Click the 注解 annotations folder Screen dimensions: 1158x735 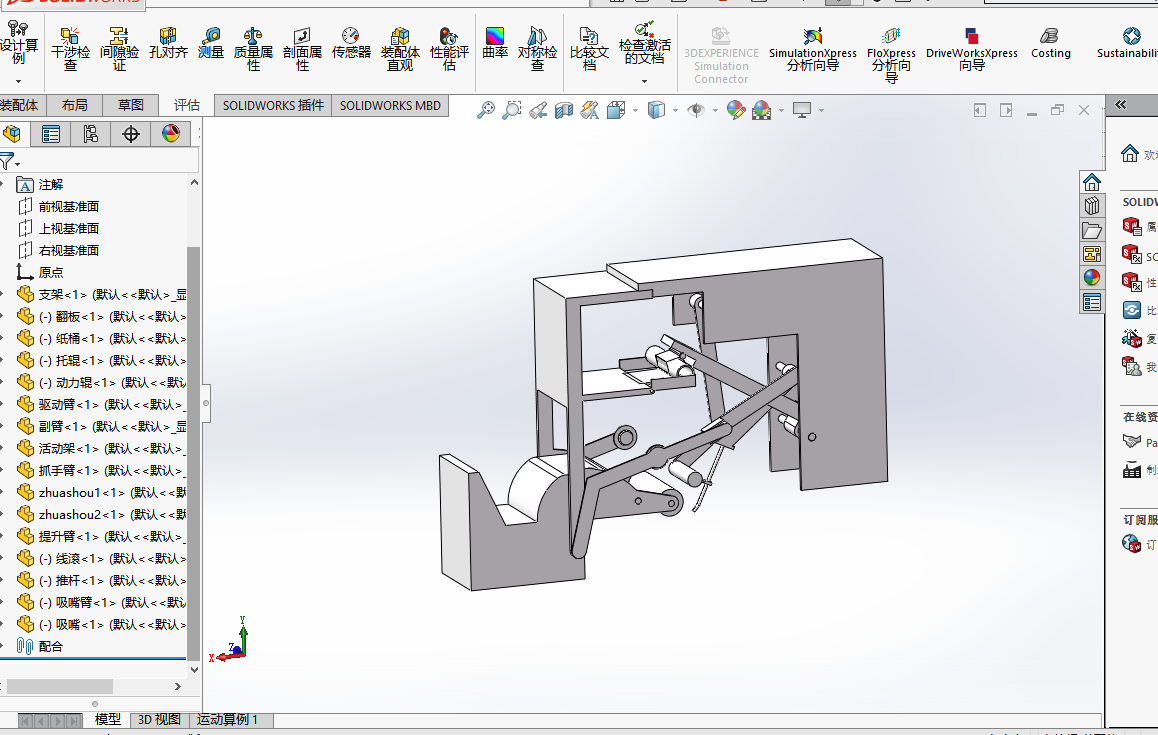(x=41, y=185)
